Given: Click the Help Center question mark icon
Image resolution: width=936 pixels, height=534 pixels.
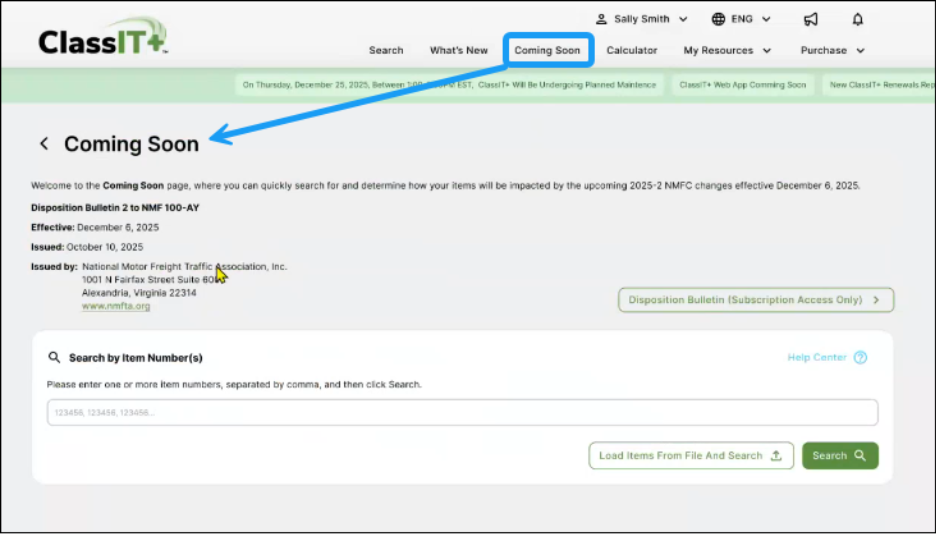Looking at the screenshot, I should click(860, 358).
